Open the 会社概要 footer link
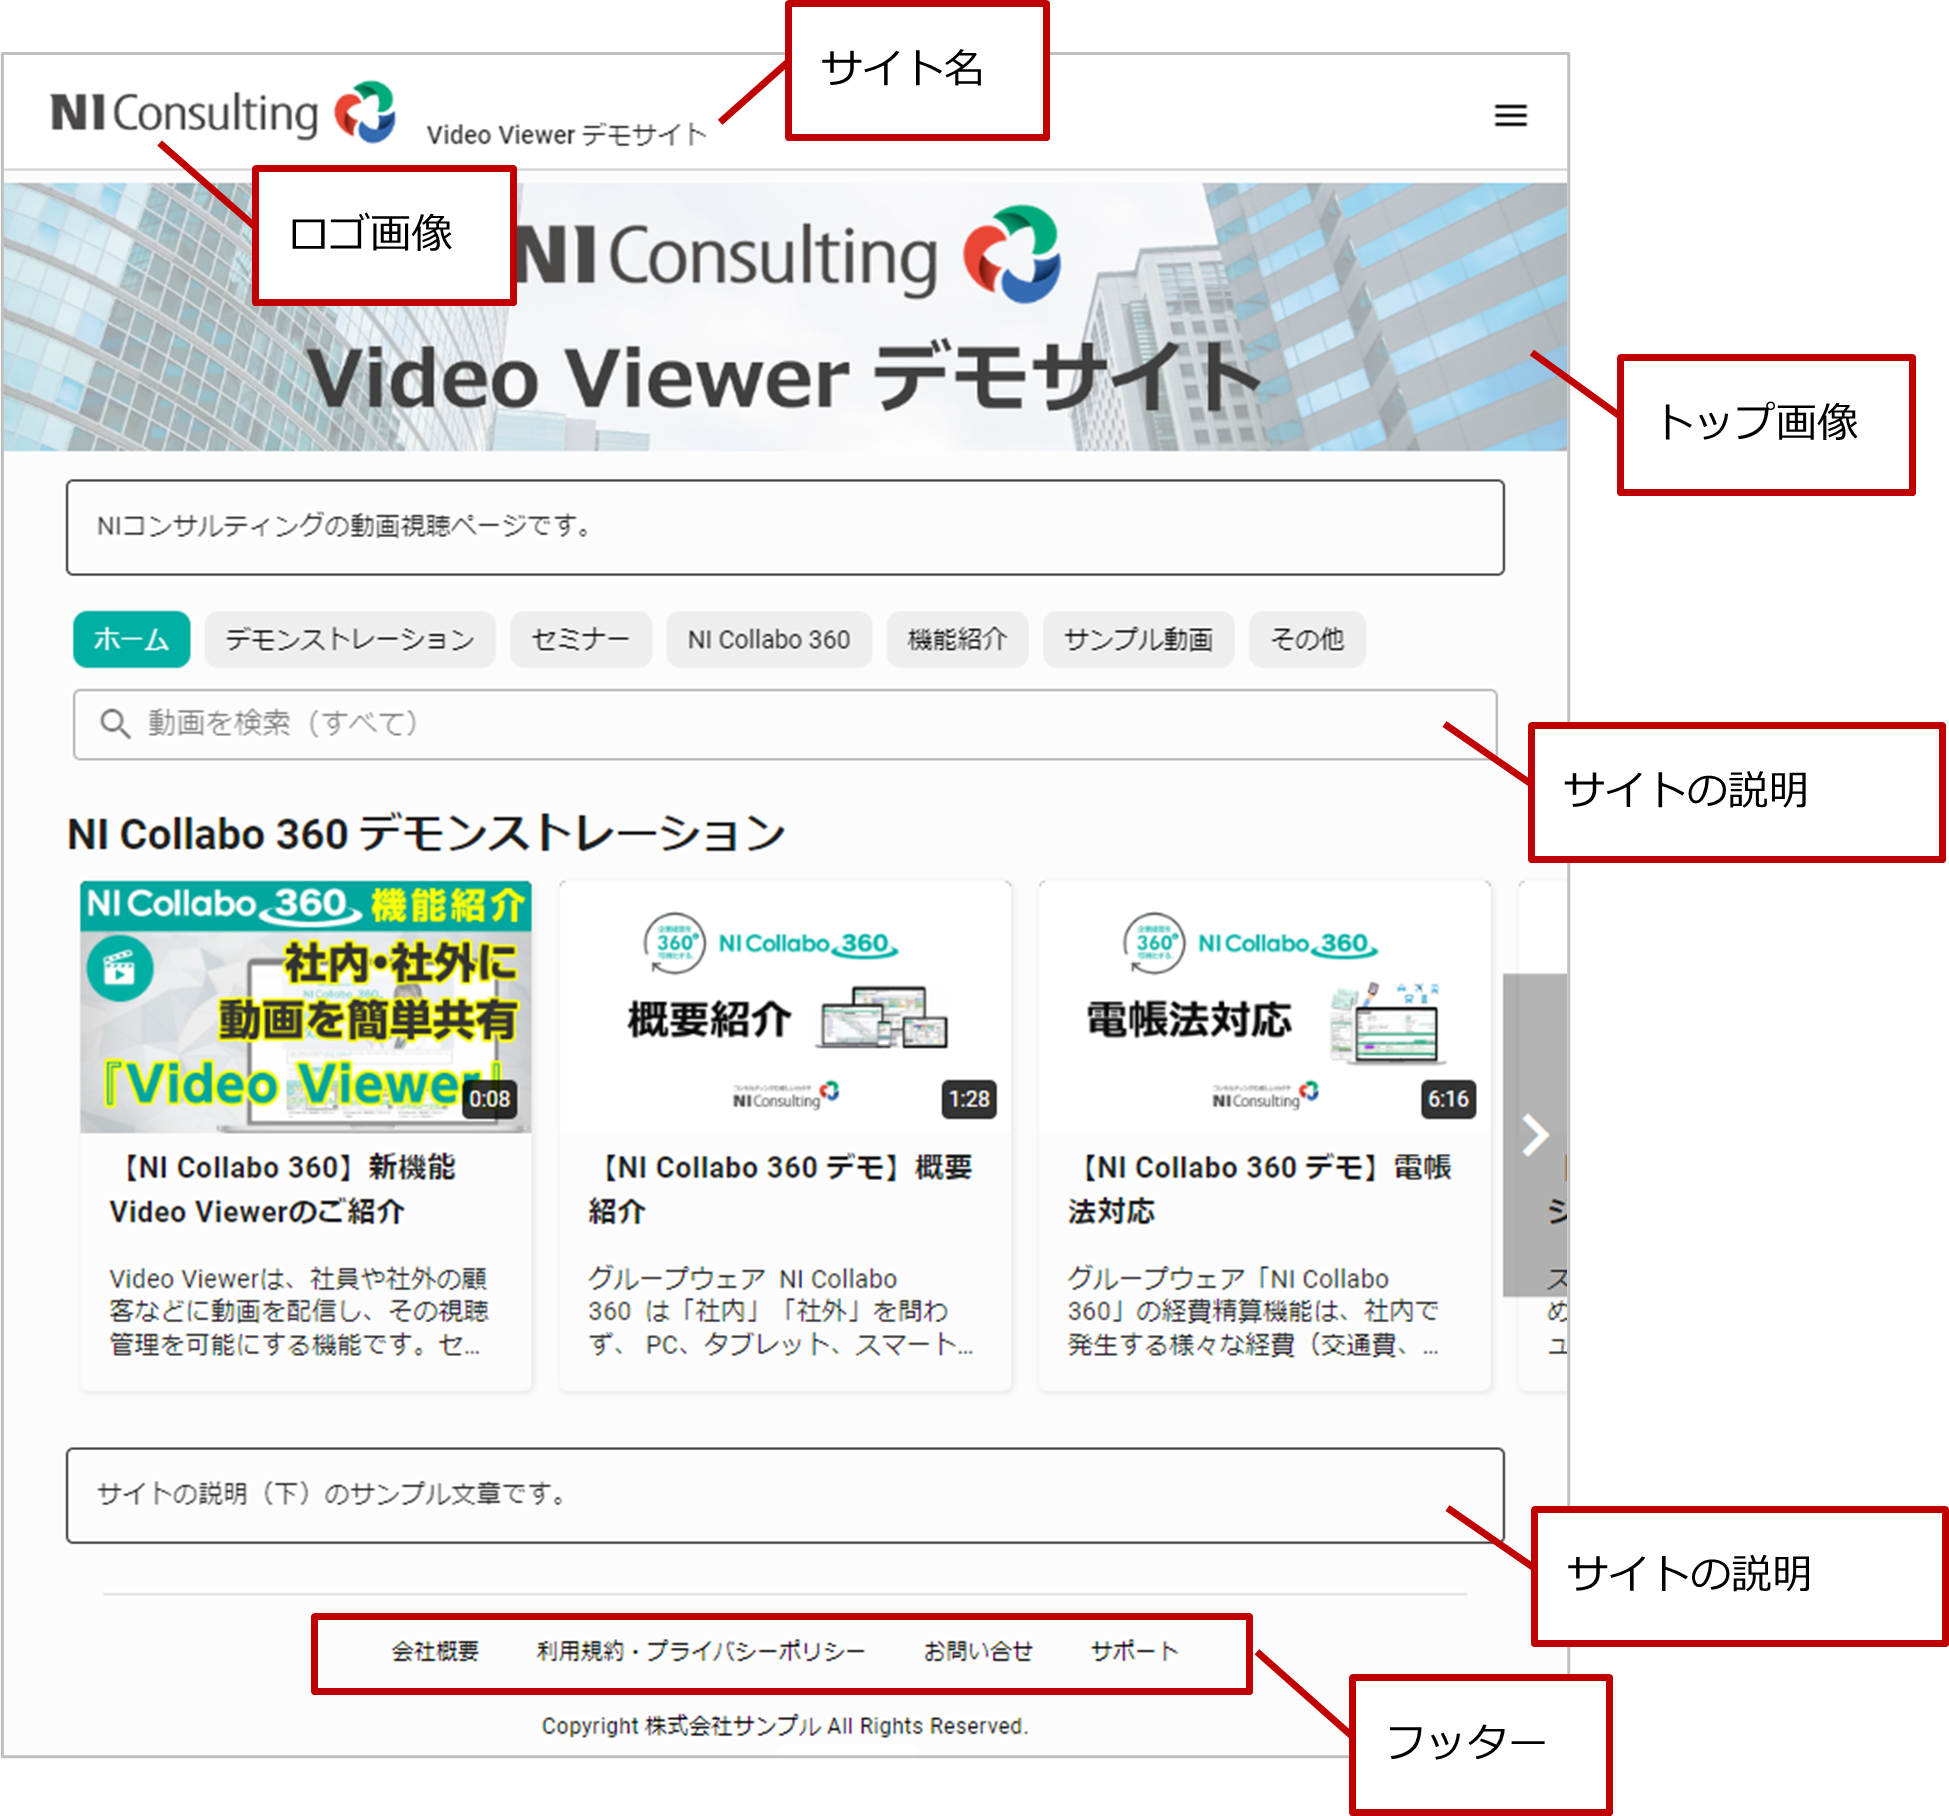The width and height of the screenshot is (1949, 1816). coord(435,1651)
